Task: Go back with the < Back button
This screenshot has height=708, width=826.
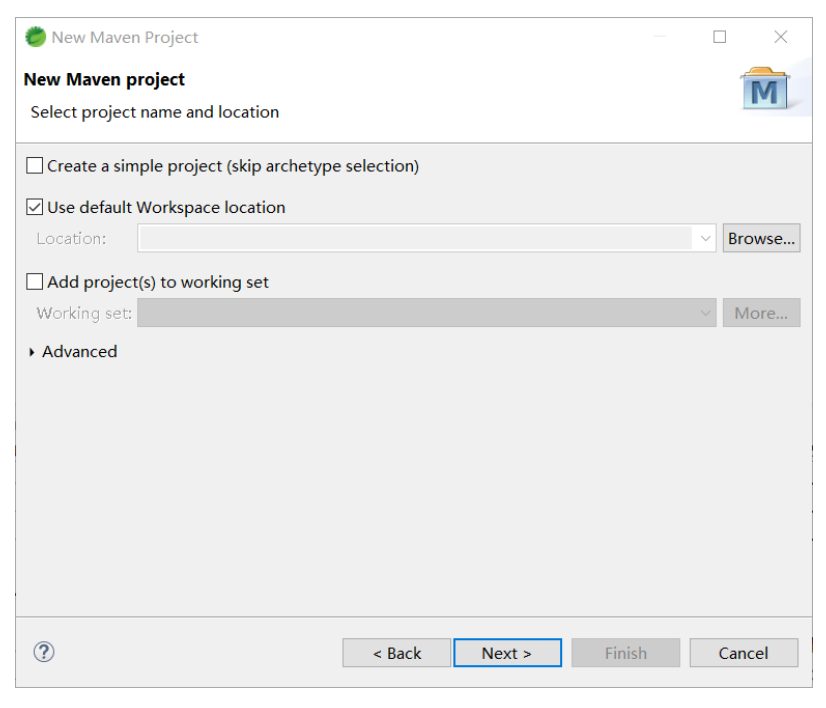Action: [397, 653]
